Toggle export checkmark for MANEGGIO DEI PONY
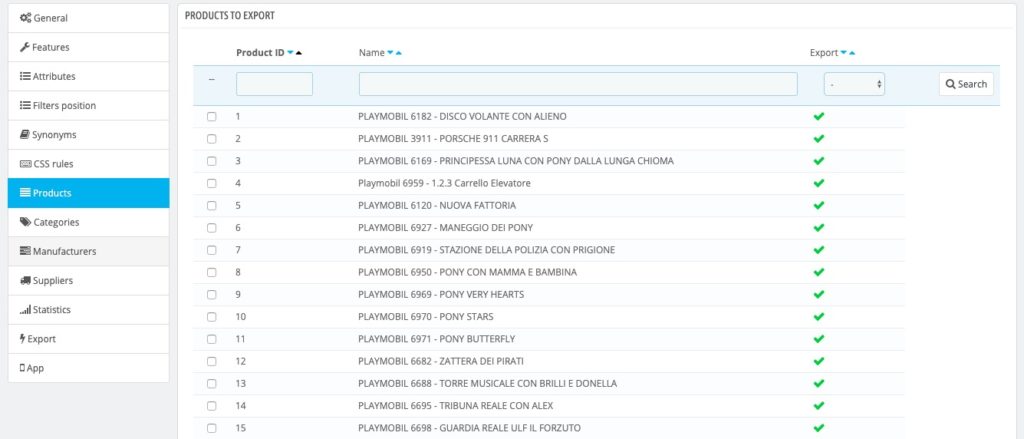Screen dimensions: 1024x439 click(x=819, y=227)
